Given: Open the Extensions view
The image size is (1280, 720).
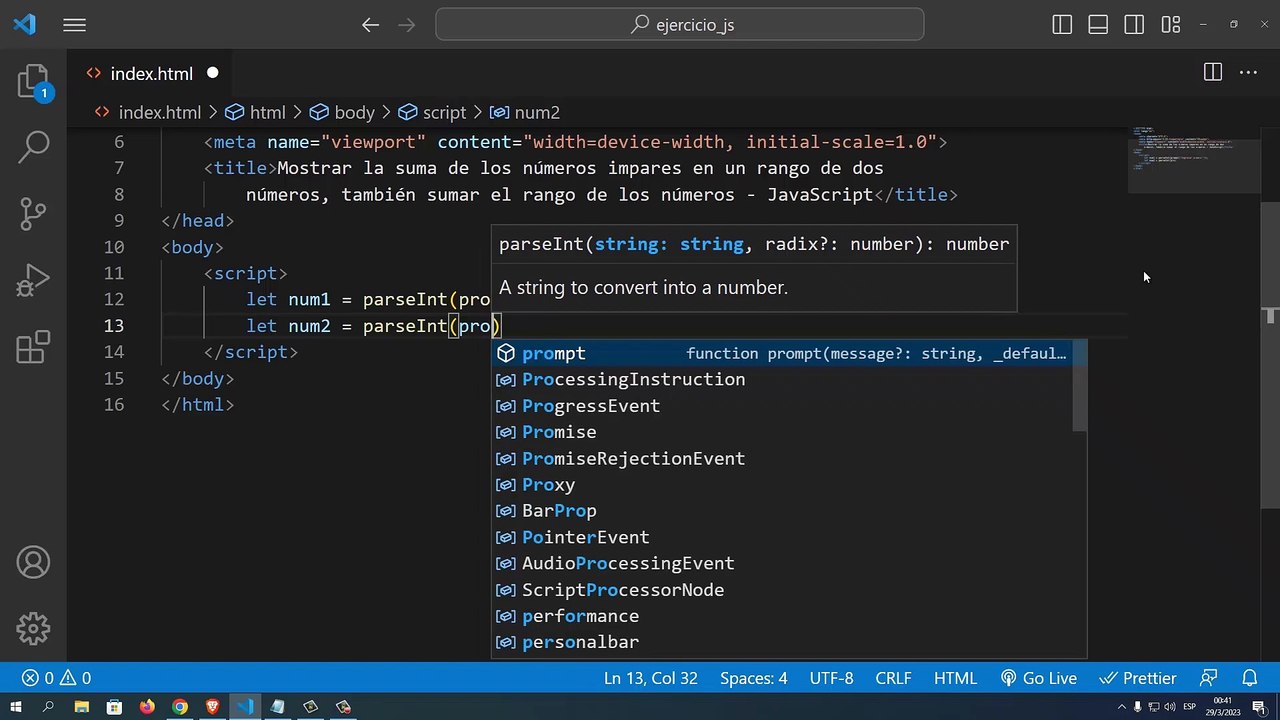Looking at the screenshot, I should [33, 347].
